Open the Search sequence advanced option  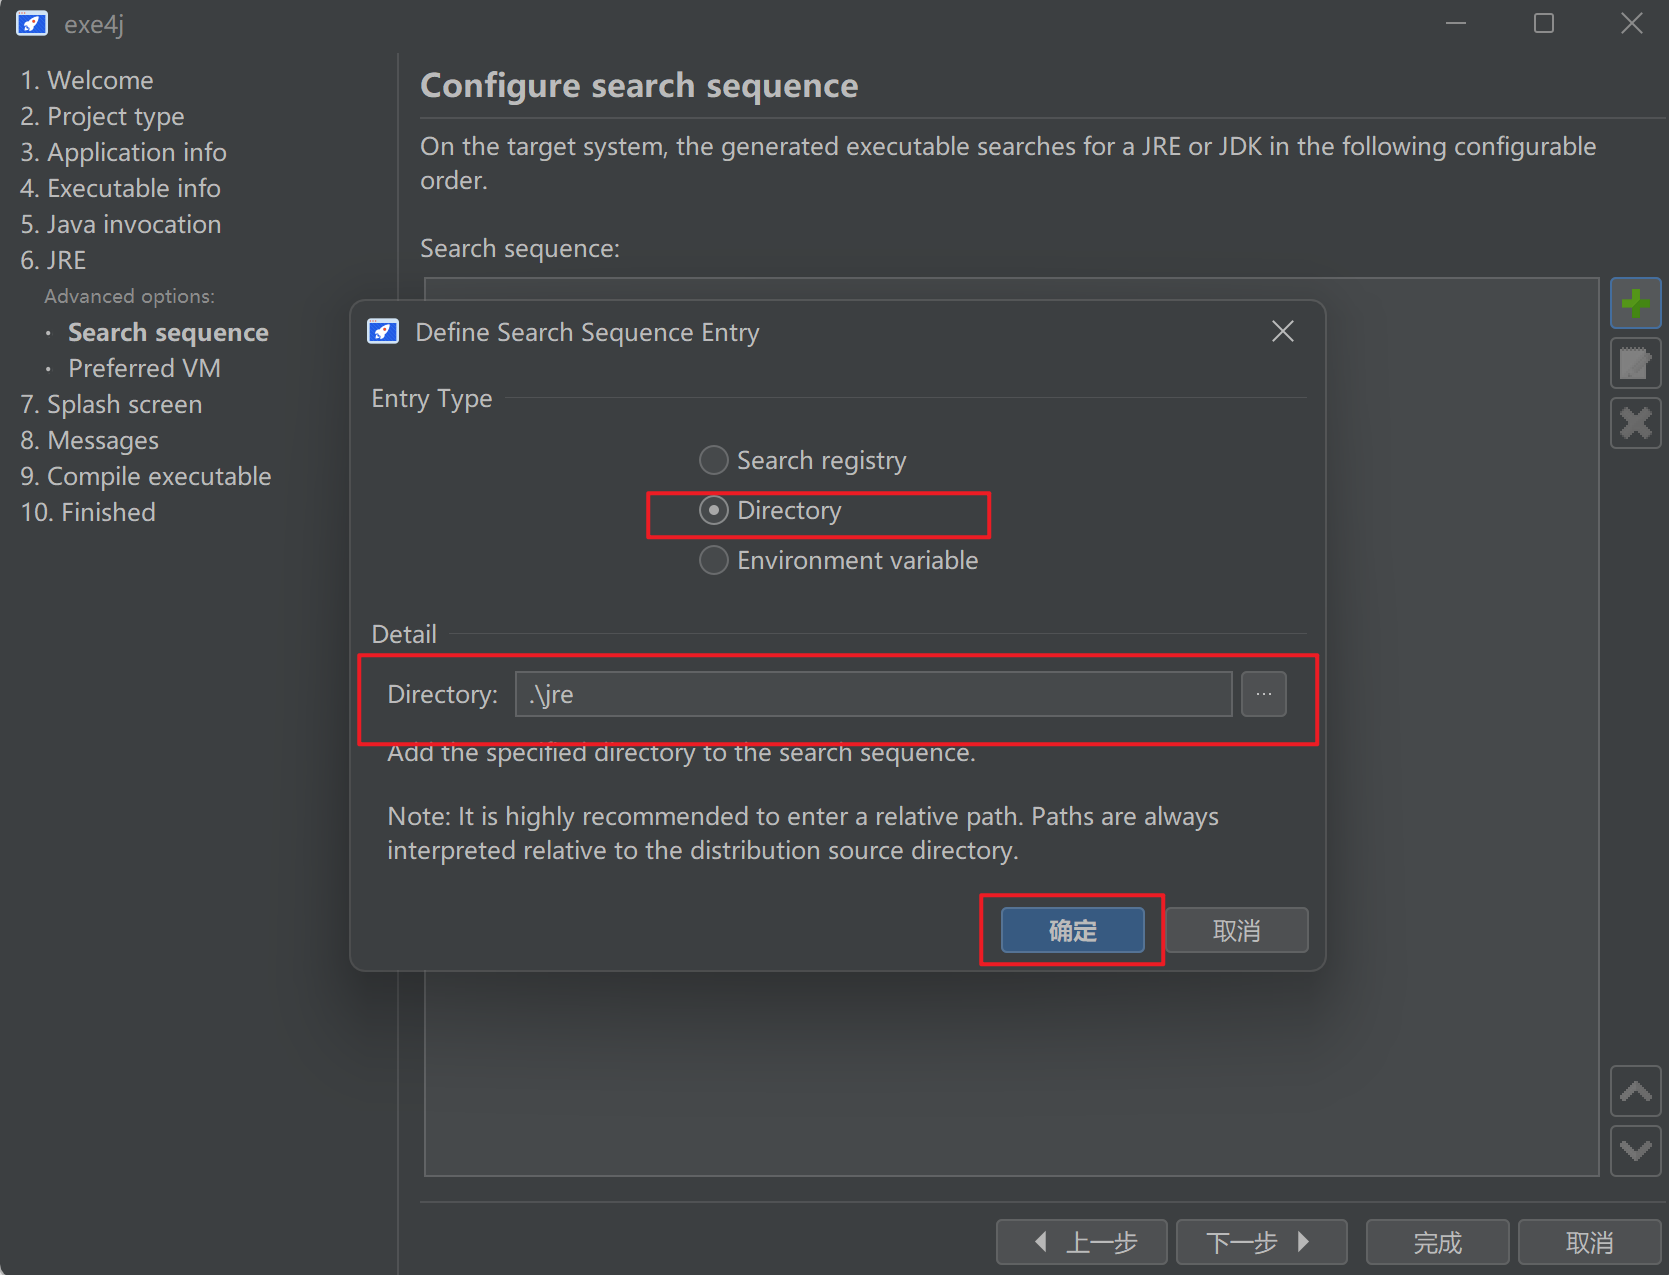tap(168, 333)
